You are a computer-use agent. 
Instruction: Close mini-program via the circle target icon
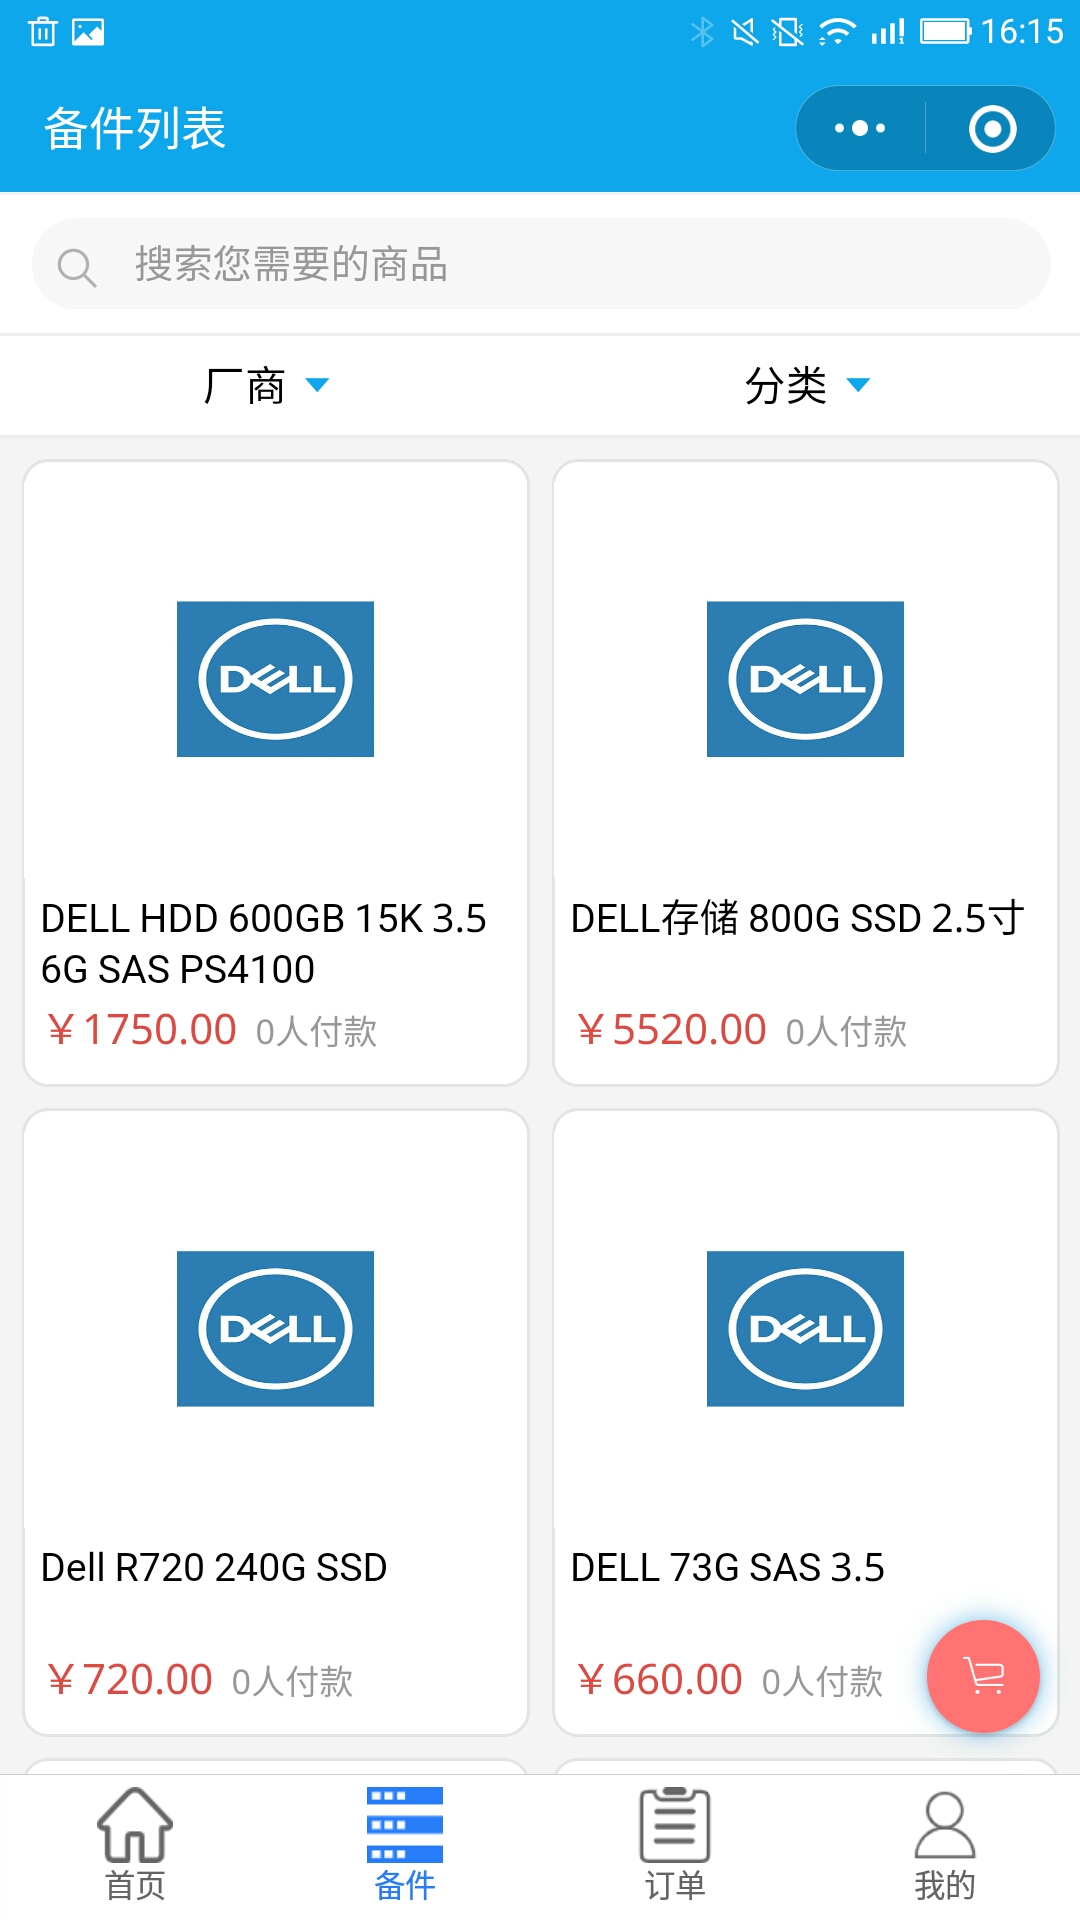(992, 129)
